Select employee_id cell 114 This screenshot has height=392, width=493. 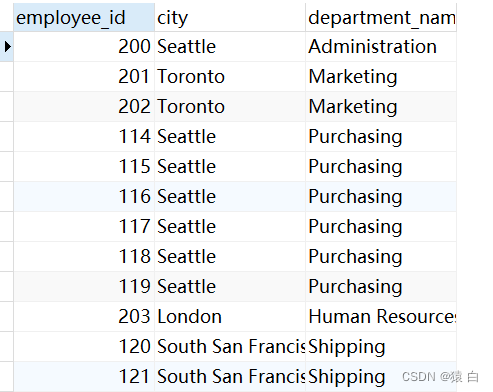(x=84, y=137)
